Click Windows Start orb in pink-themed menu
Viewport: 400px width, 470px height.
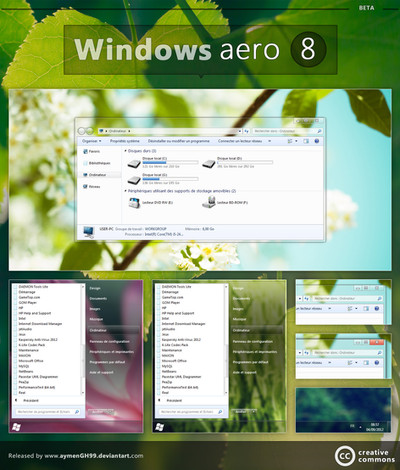click(x=16, y=427)
